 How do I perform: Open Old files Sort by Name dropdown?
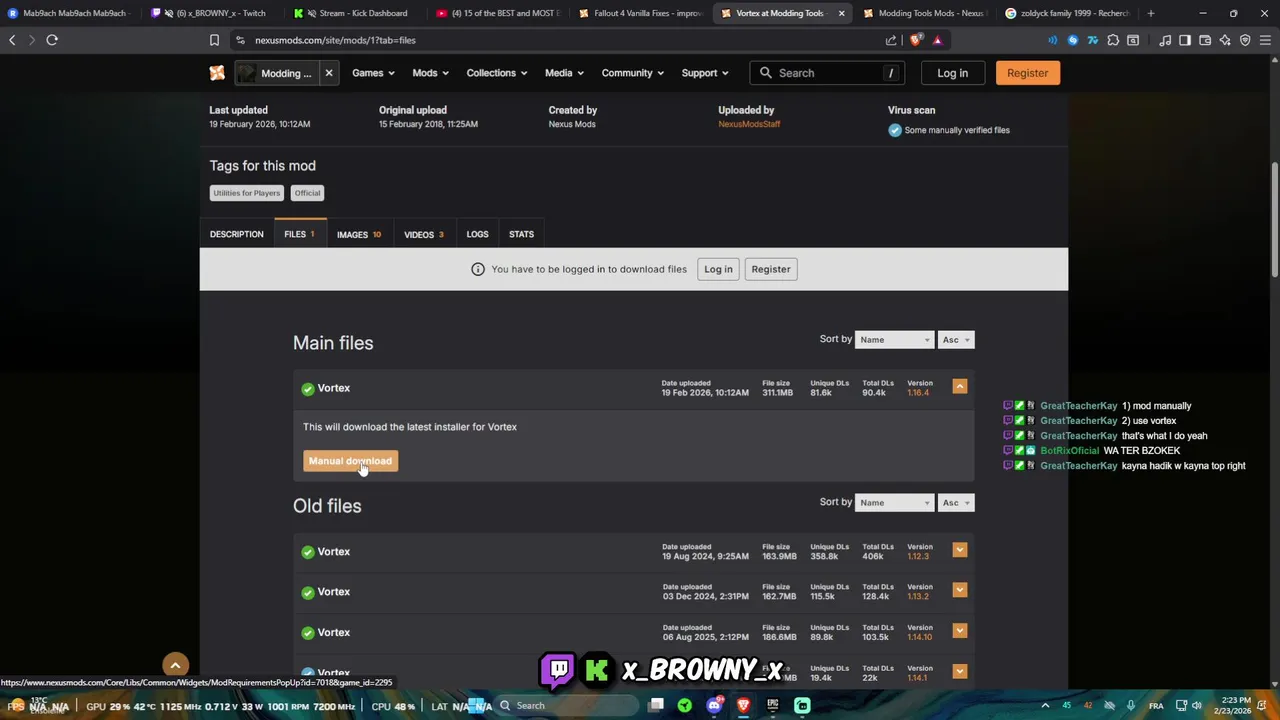click(895, 503)
